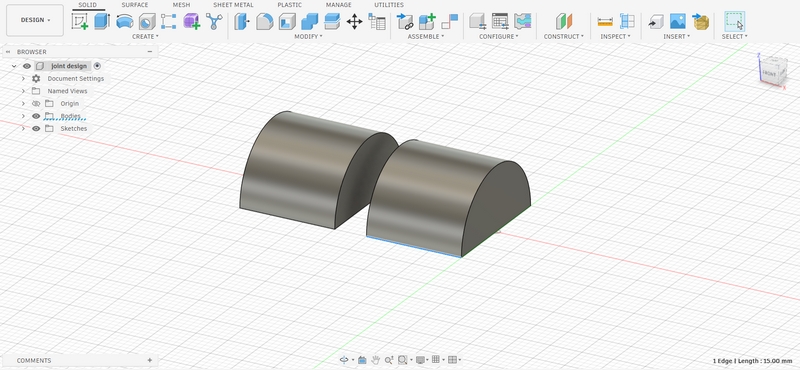Image resolution: width=800 pixels, height=370 pixels.
Task: Click the ViewCube front face
Action: tap(769, 73)
